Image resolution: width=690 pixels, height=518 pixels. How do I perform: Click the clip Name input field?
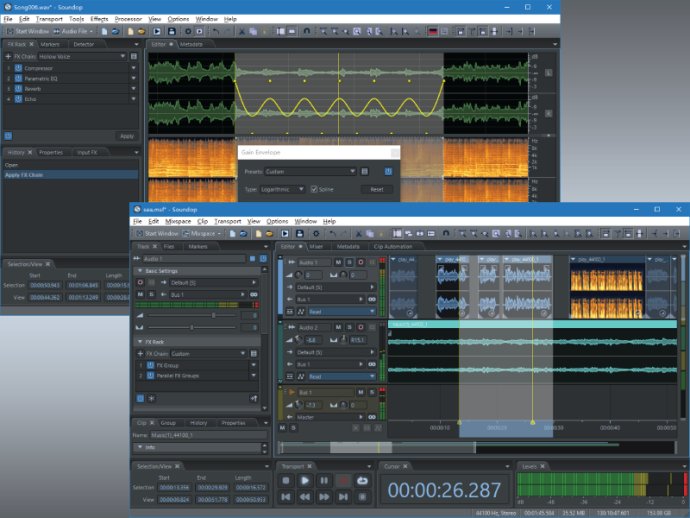click(x=209, y=435)
